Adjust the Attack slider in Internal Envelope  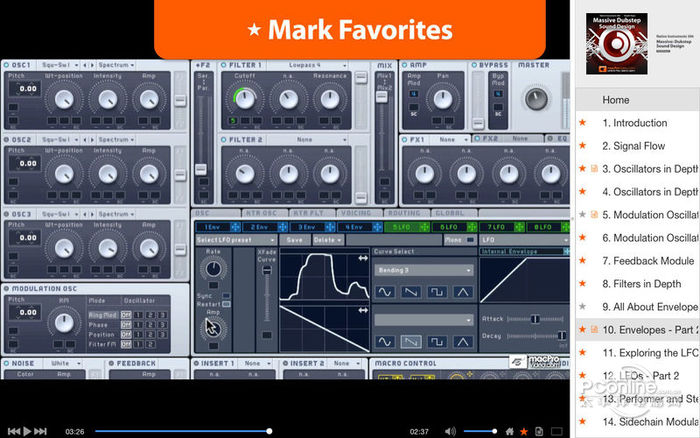[535, 319]
